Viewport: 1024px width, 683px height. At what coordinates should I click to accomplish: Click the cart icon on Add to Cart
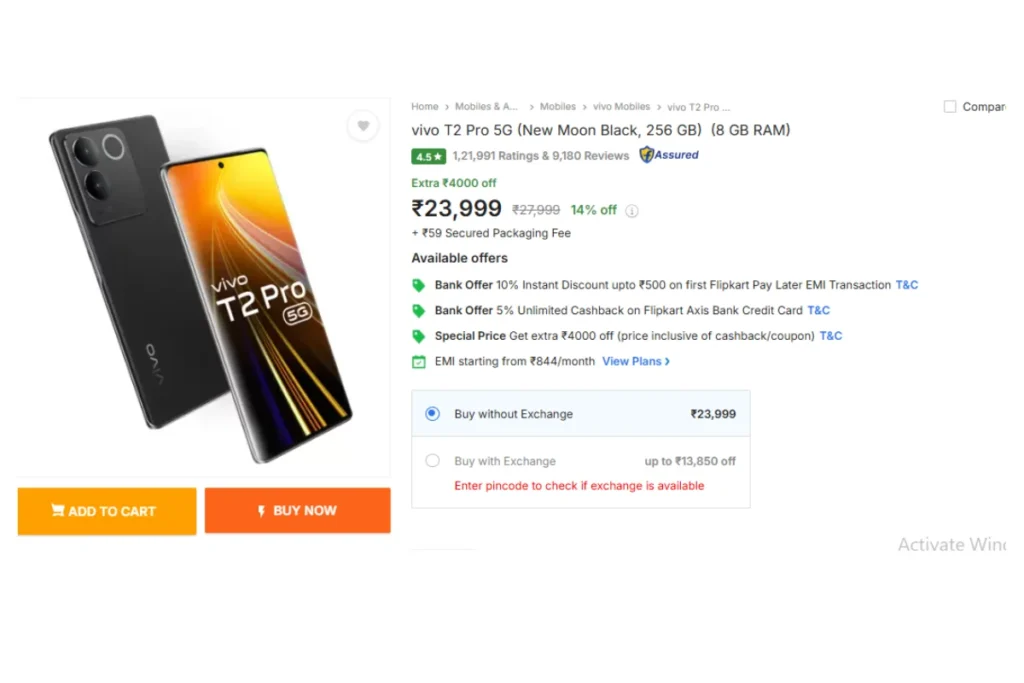(58, 510)
